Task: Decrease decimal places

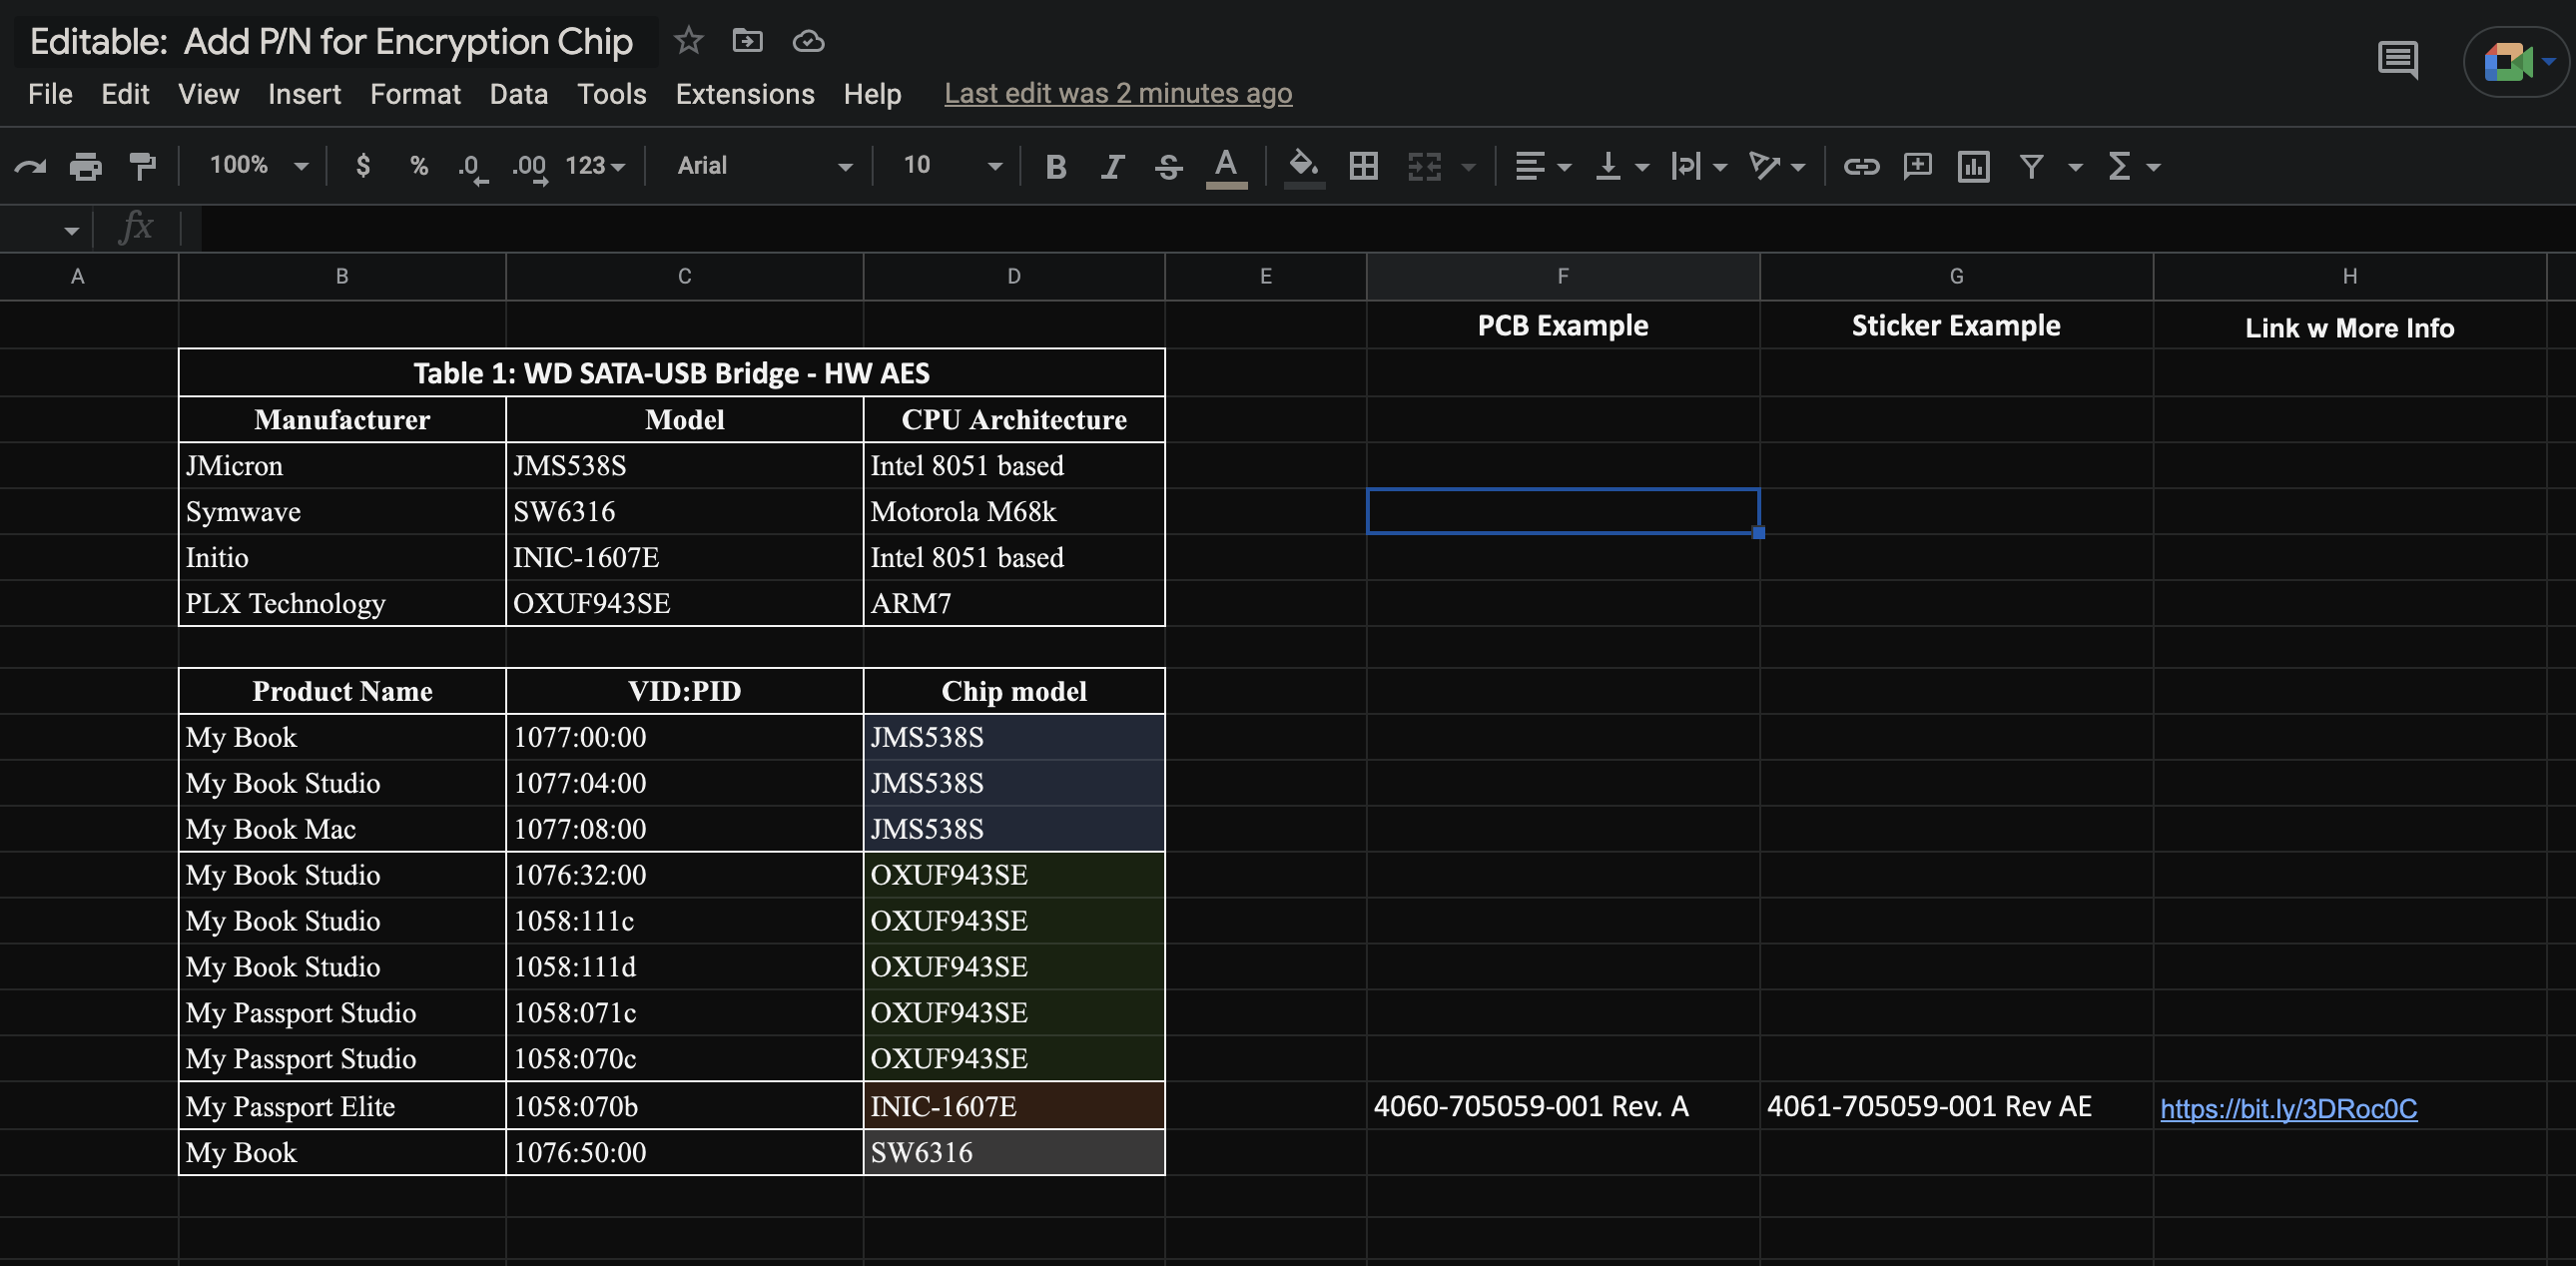Action: coord(472,167)
